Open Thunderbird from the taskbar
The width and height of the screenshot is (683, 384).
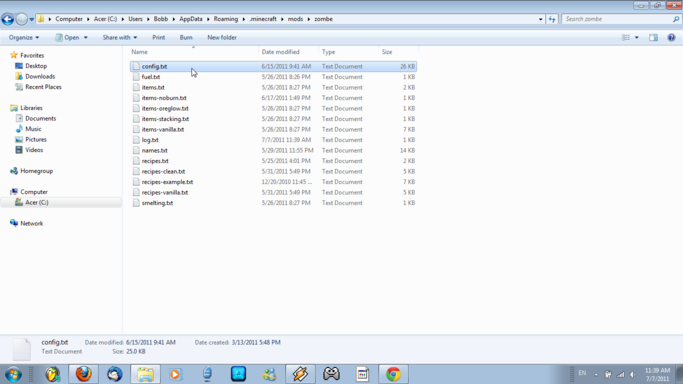[x=115, y=374]
